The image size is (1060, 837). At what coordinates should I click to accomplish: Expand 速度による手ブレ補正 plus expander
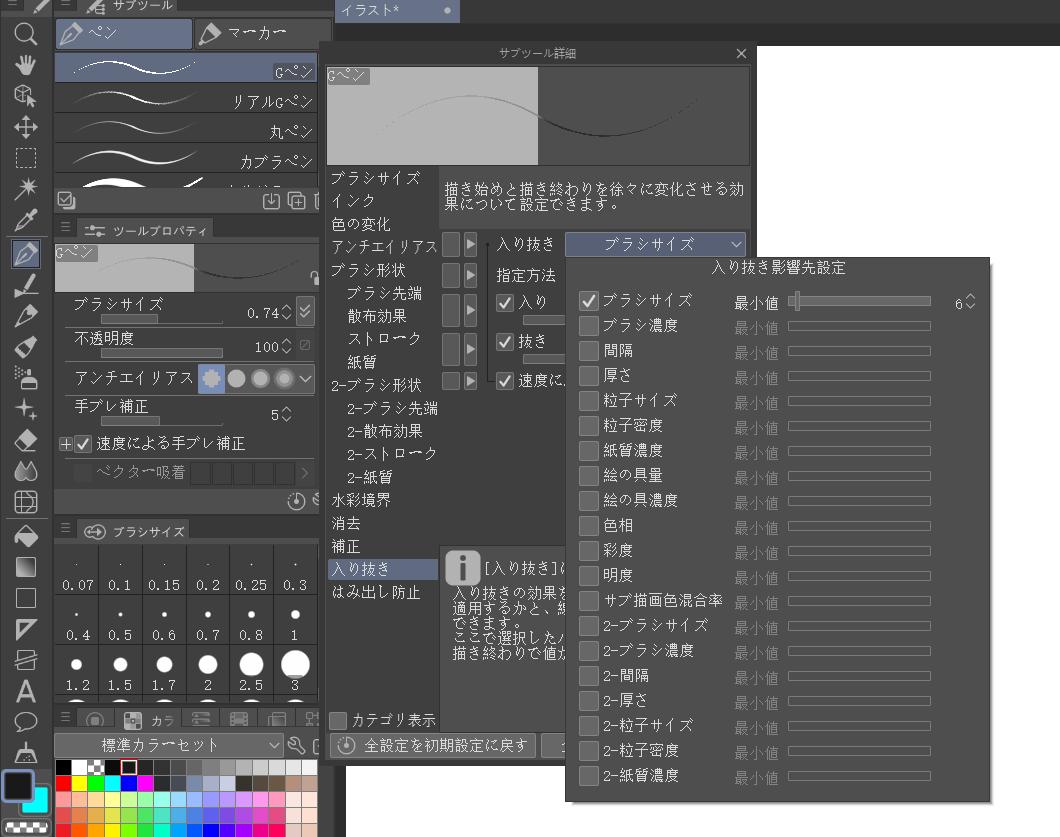coord(66,444)
